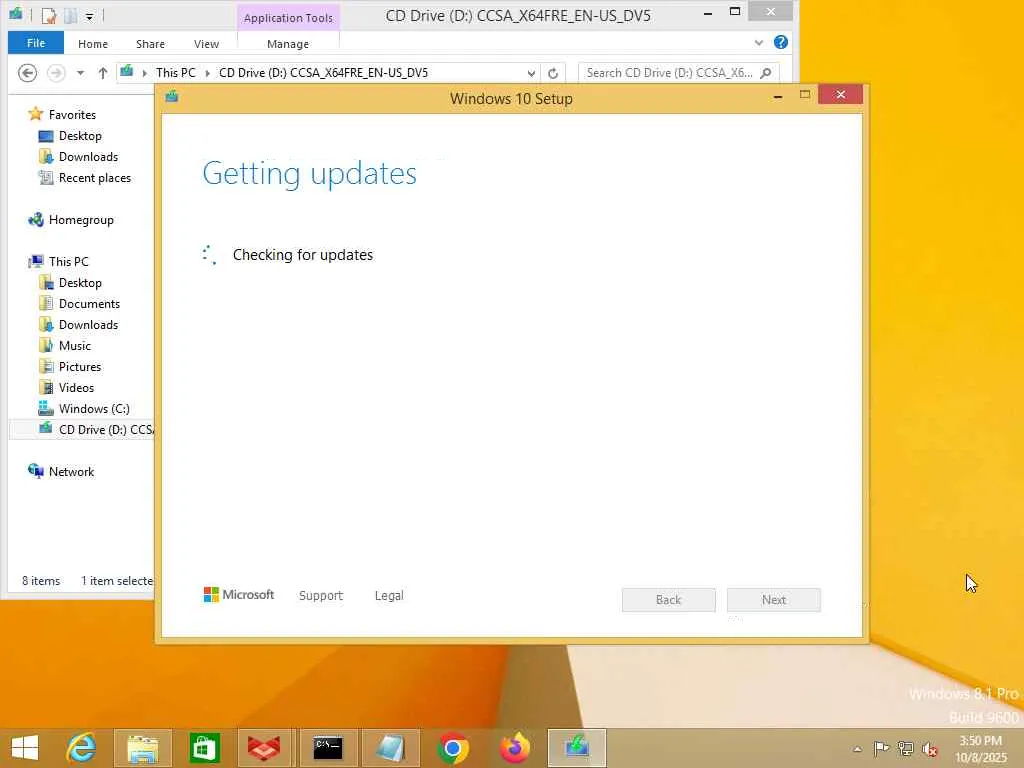This screenshot has width=1024, height=768.
Task: Click the Microsoft logo in Setup
Action: (x=239, y=594)
